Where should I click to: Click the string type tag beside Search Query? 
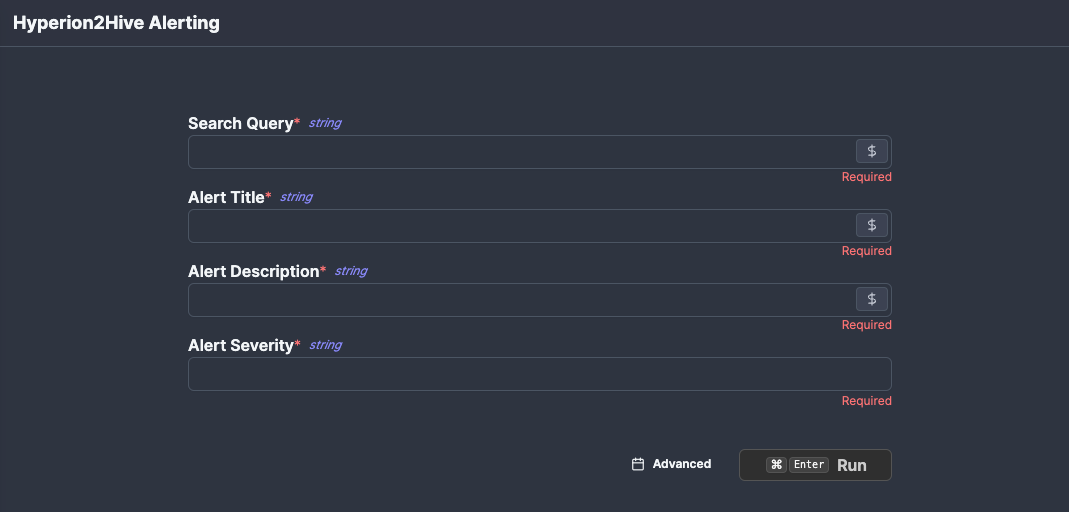point(325,123)
